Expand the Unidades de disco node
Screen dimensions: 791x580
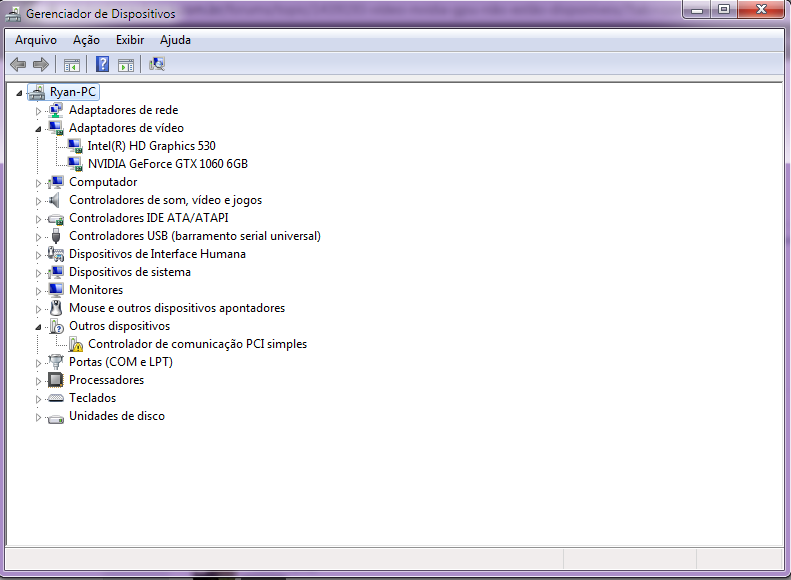(x=38, y=417)
